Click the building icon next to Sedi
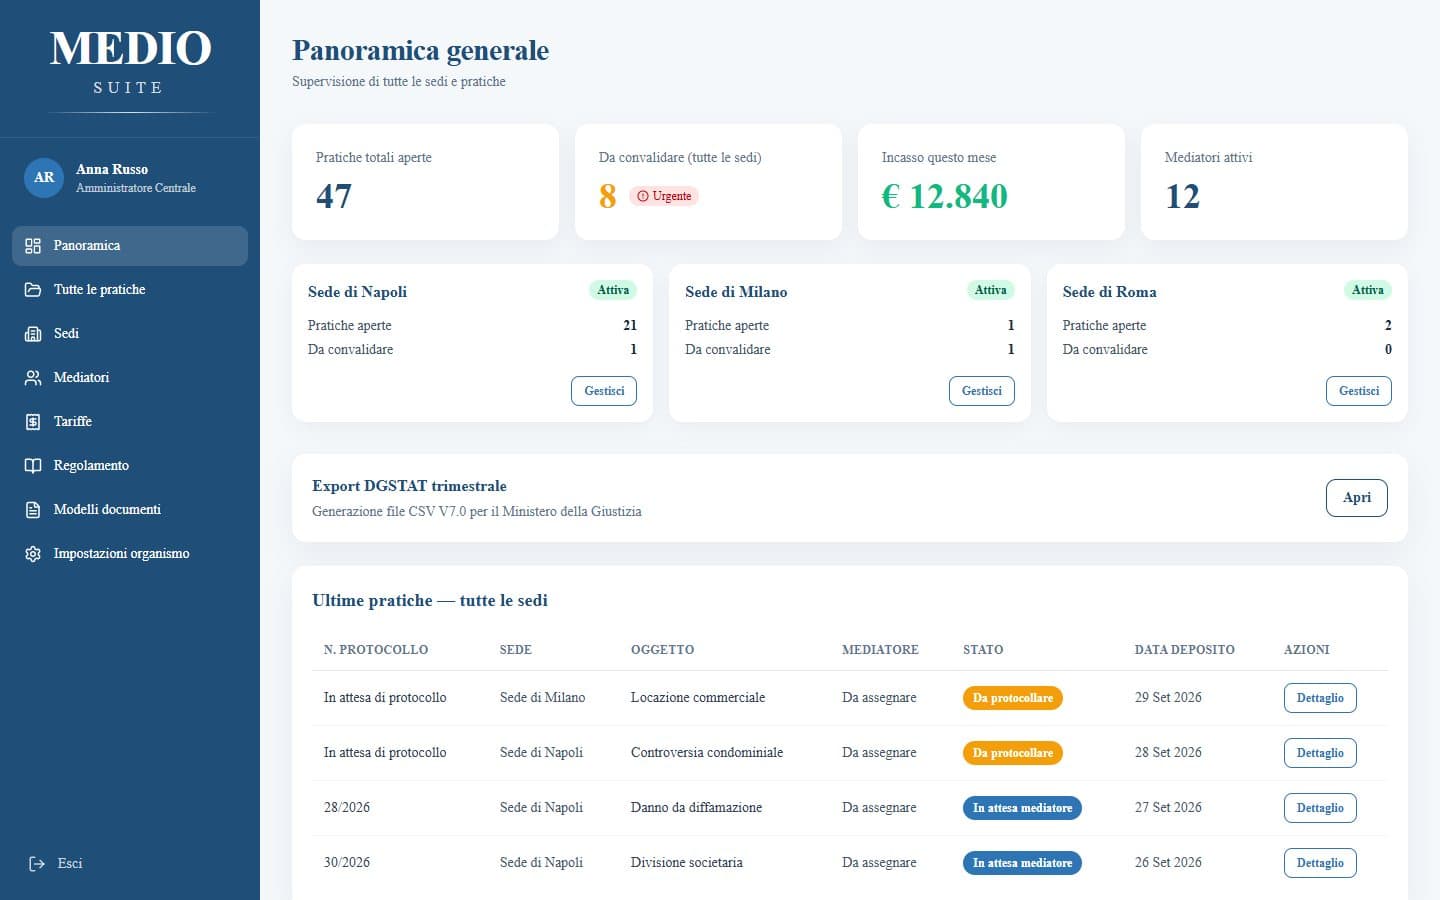1440x900 pixels. click(x=33, y=334)
